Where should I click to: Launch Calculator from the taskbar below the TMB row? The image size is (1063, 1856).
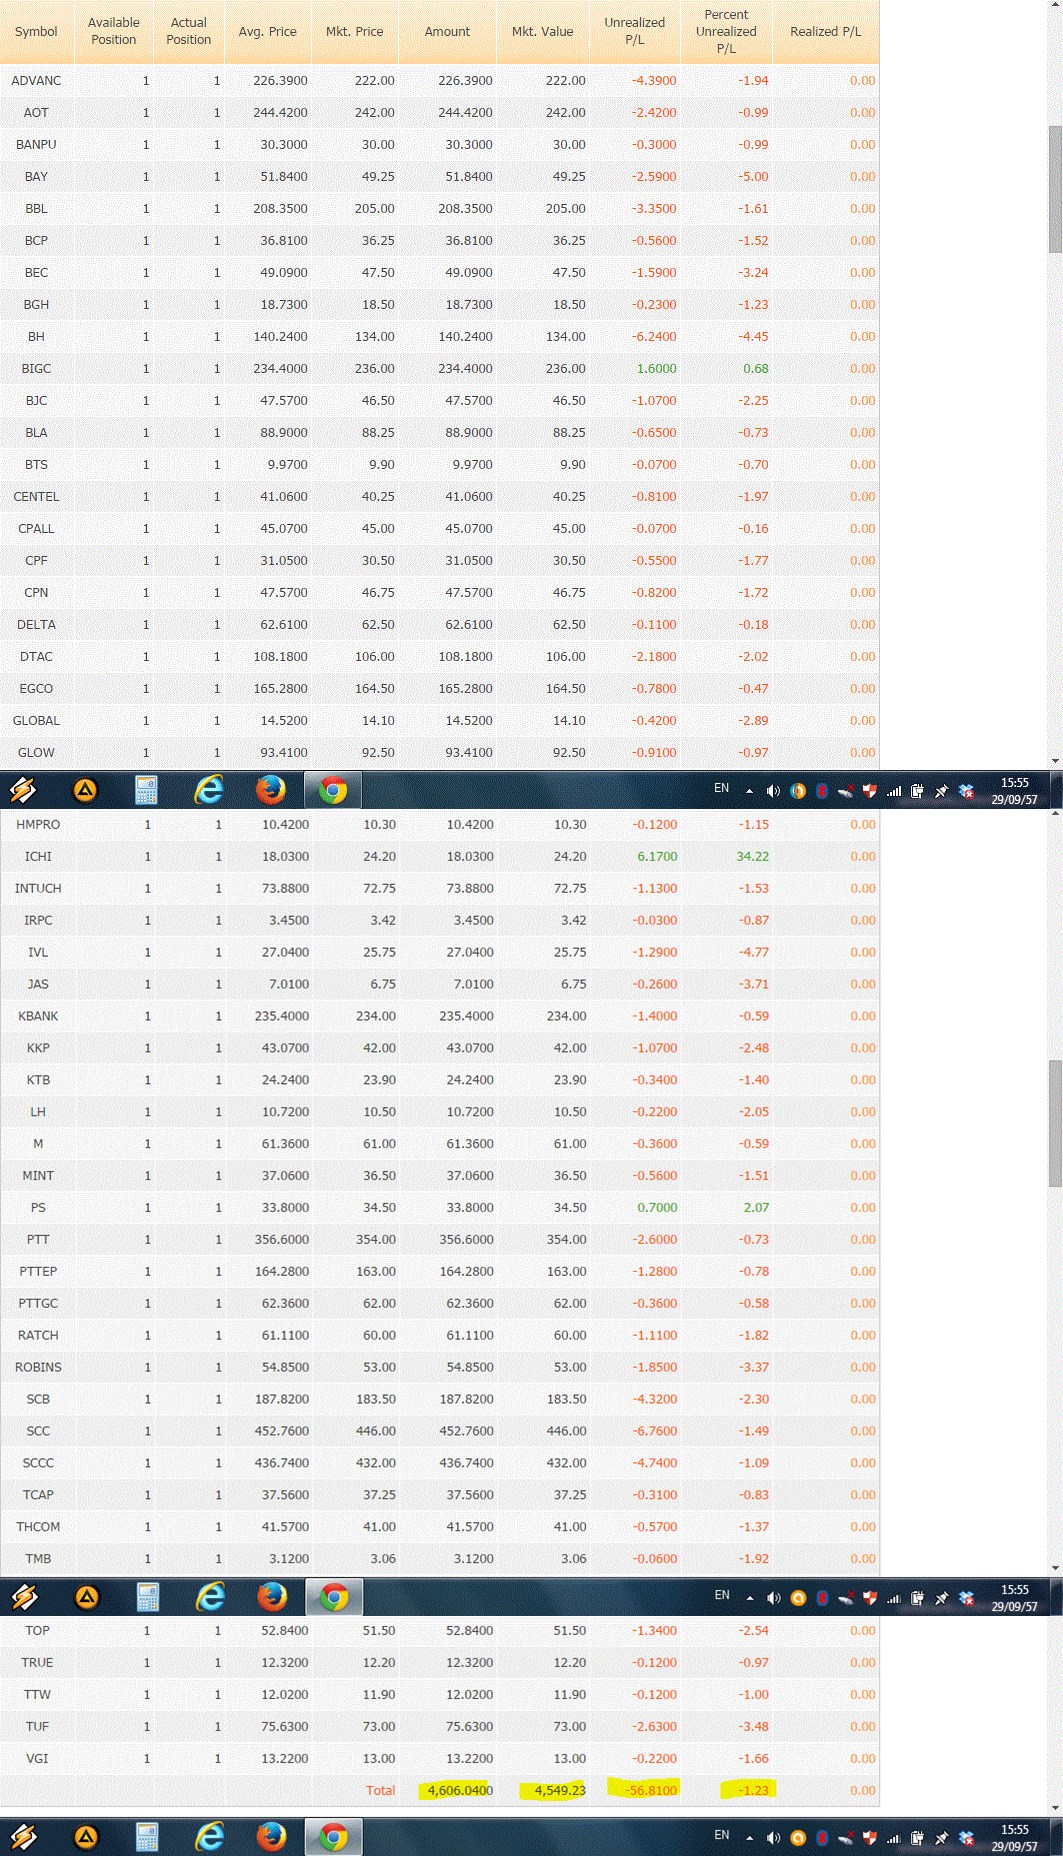click(x=147, y=1598)
